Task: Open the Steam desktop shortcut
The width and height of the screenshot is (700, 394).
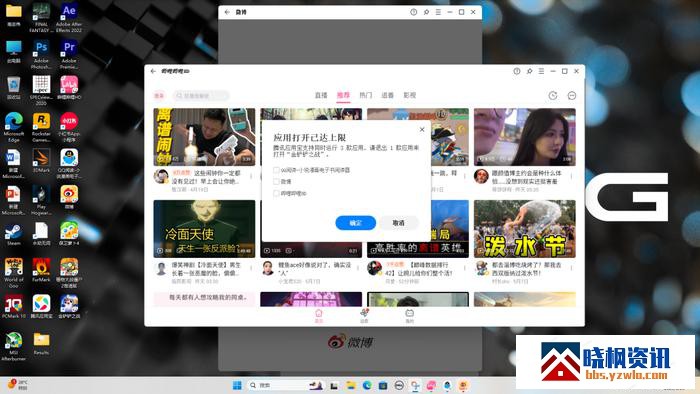Action: tap(14, 234)
